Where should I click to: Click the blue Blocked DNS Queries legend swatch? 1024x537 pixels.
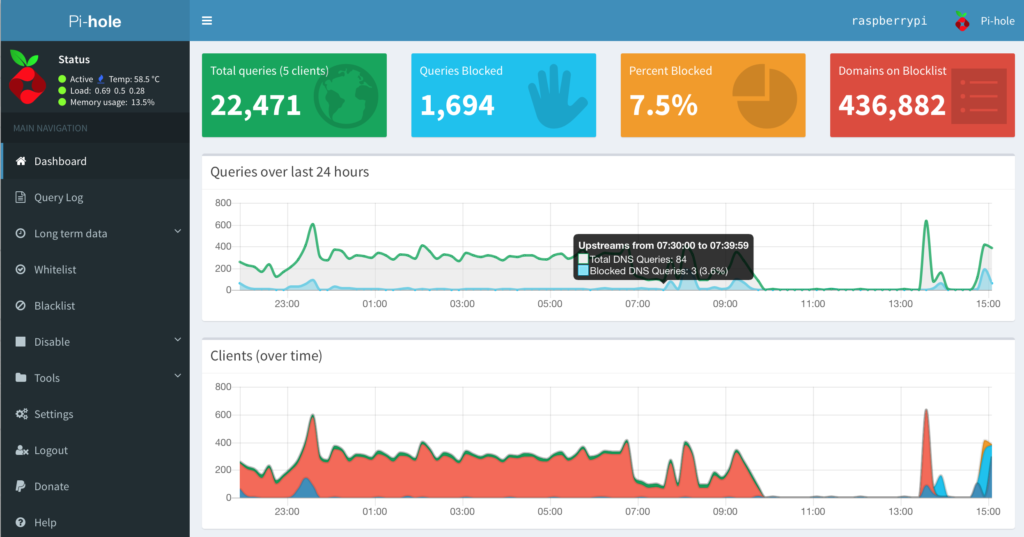pyautogui.click(x=583, y=270)
